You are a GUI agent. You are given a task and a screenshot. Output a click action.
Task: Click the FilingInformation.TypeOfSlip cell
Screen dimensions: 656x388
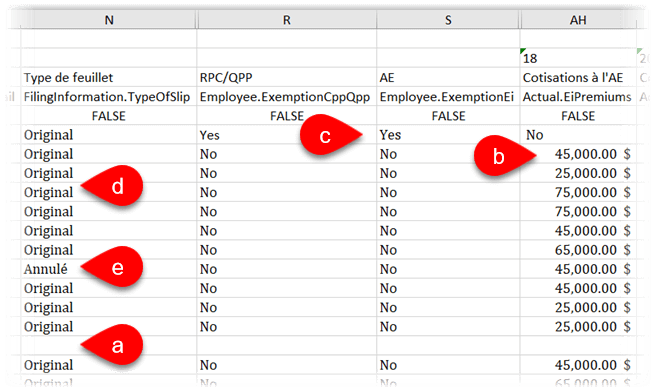tap(109, 97)
